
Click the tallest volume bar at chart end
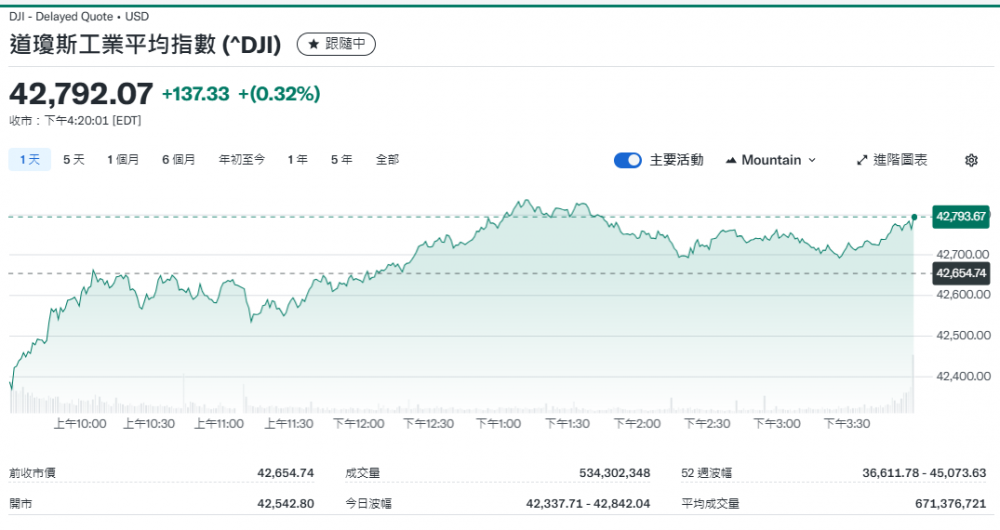(913, 385)
